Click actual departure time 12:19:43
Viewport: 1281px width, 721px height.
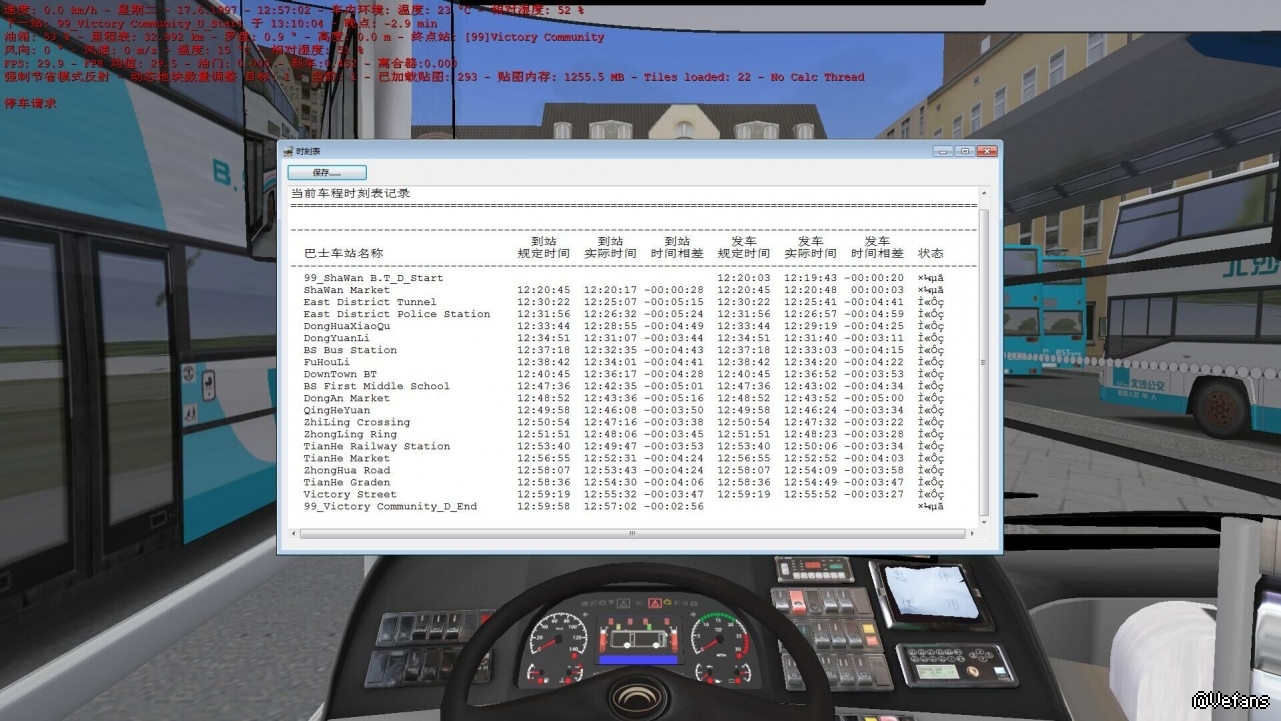click(x=810, y=278)
